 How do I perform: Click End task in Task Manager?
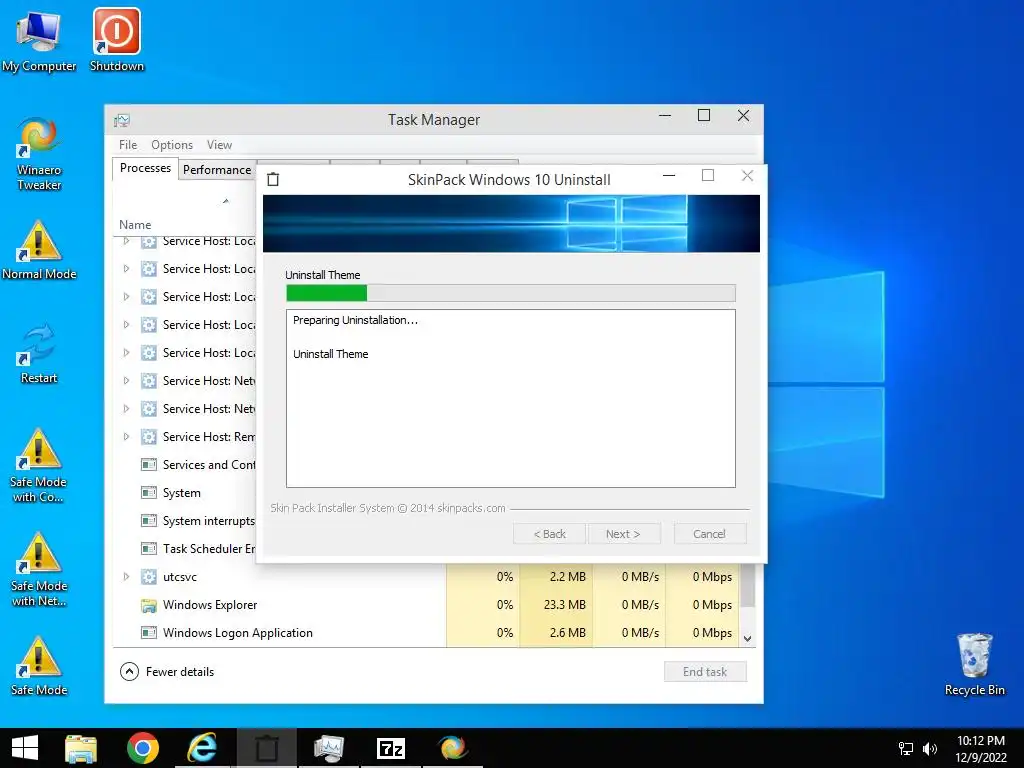coord(705,672)
